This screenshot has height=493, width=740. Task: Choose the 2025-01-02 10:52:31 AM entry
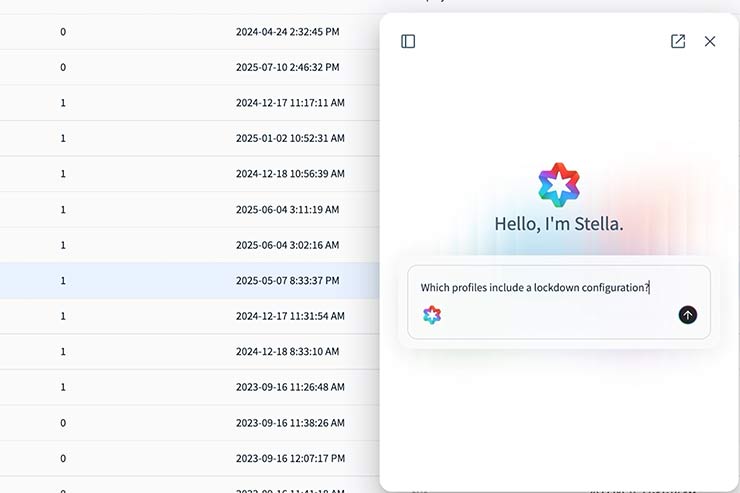tap(290, 138)
